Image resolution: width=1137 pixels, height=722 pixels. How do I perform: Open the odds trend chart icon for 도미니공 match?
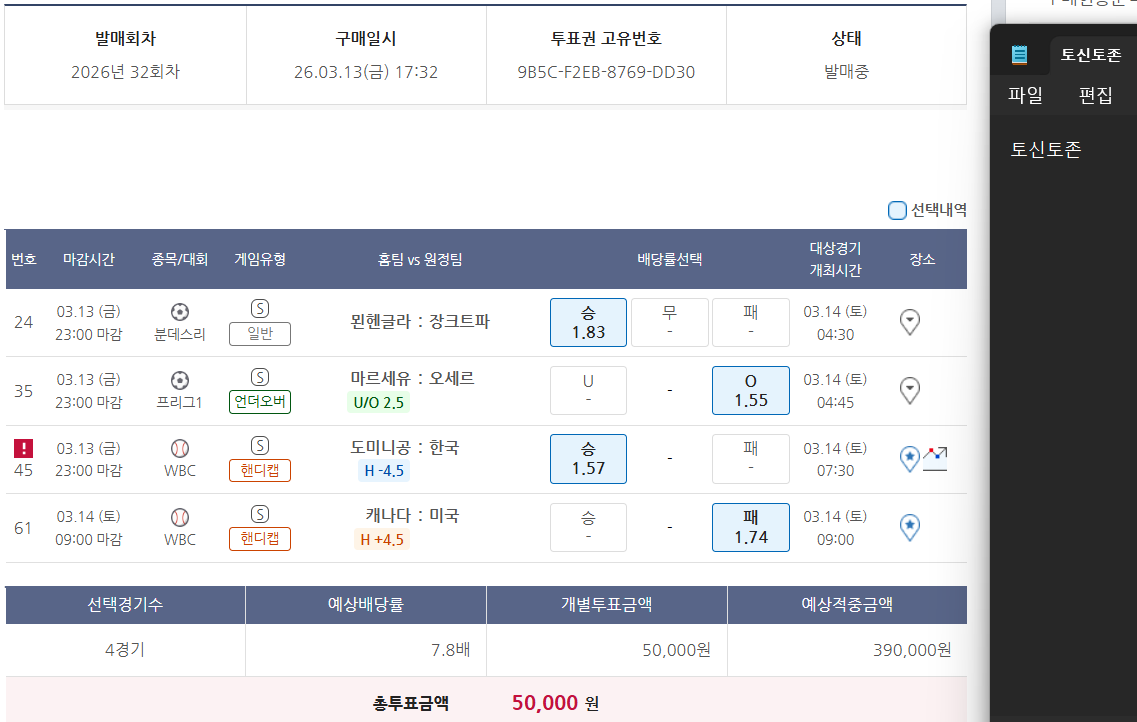tap(935, 459)
